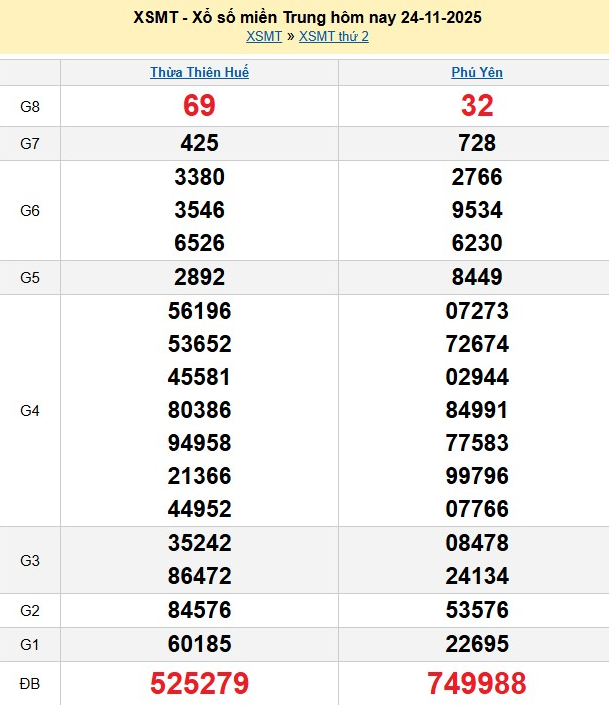Select the G8 result 69
Image resolution: width=609 pixels, height=705 pixels.
pos(199,106)
